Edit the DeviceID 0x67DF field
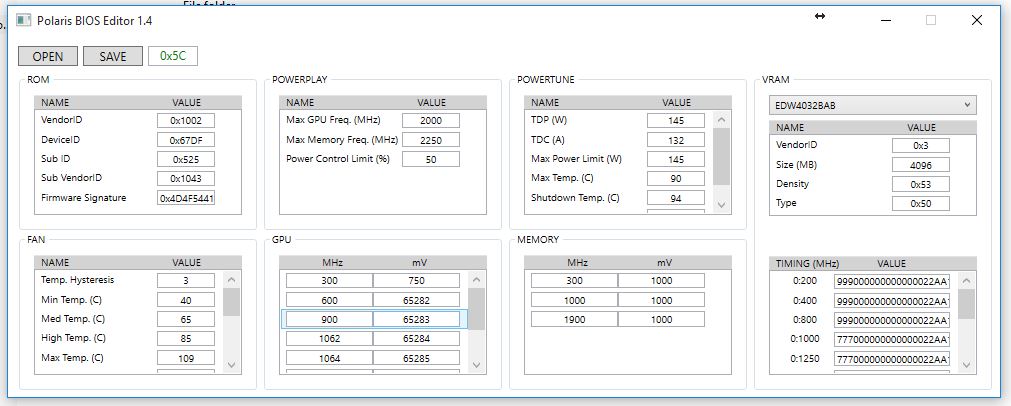Screen dimensions: 1011x406 pyautogui.click(x=186, y=140)
